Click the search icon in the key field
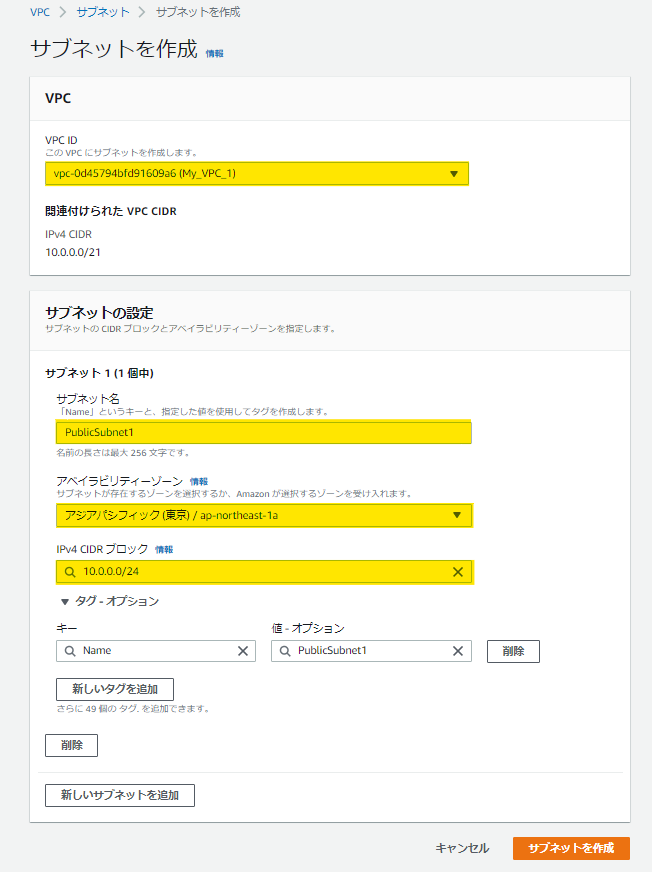The image size is (652, 872). 71,651
